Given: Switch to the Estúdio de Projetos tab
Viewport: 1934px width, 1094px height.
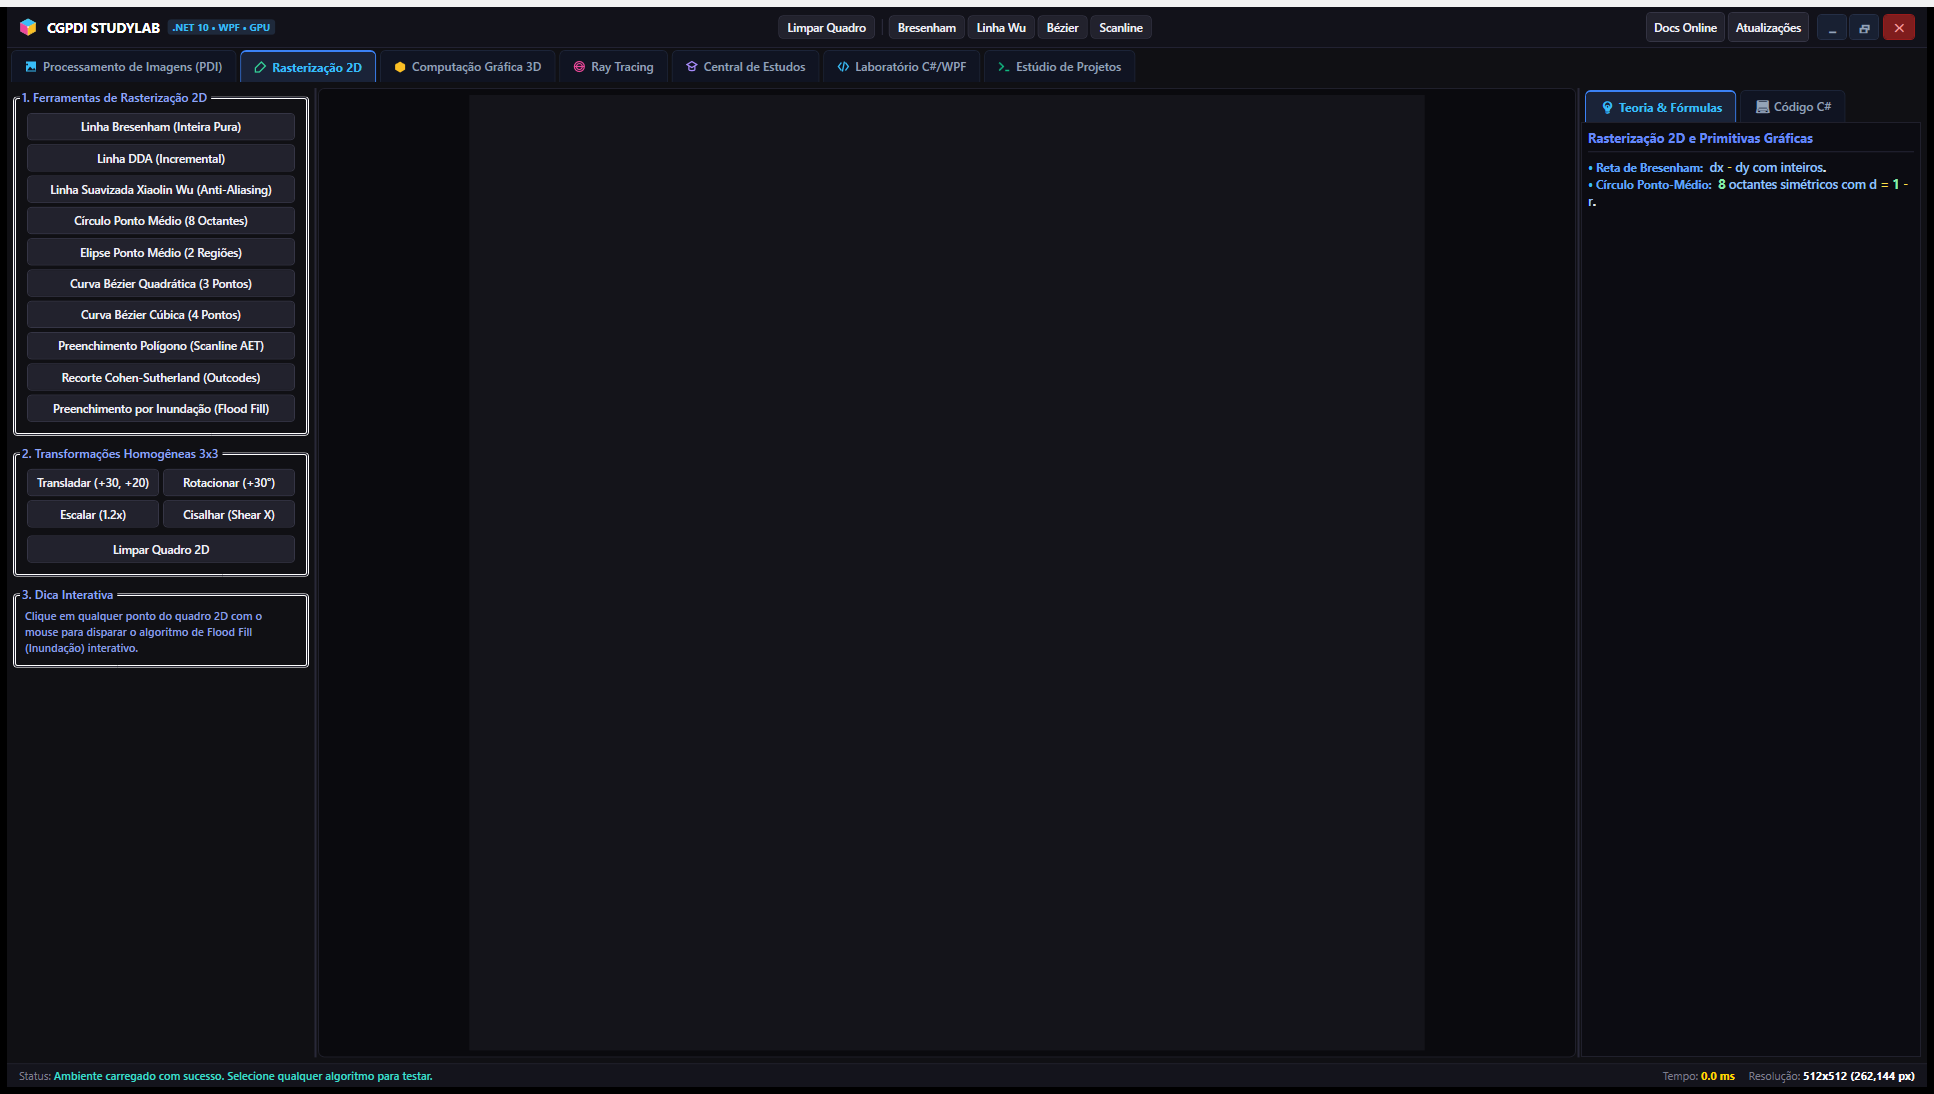Looking at the screenshot, I should tap(1059, 67).
